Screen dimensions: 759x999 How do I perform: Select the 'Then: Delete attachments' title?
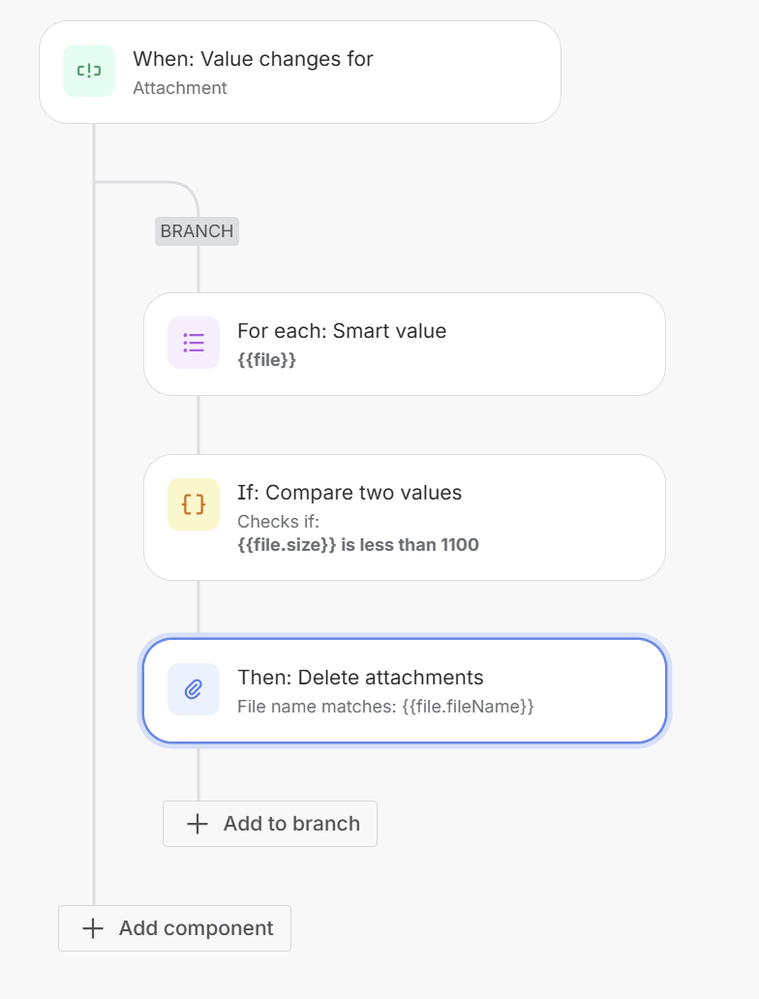coord(360,677)
